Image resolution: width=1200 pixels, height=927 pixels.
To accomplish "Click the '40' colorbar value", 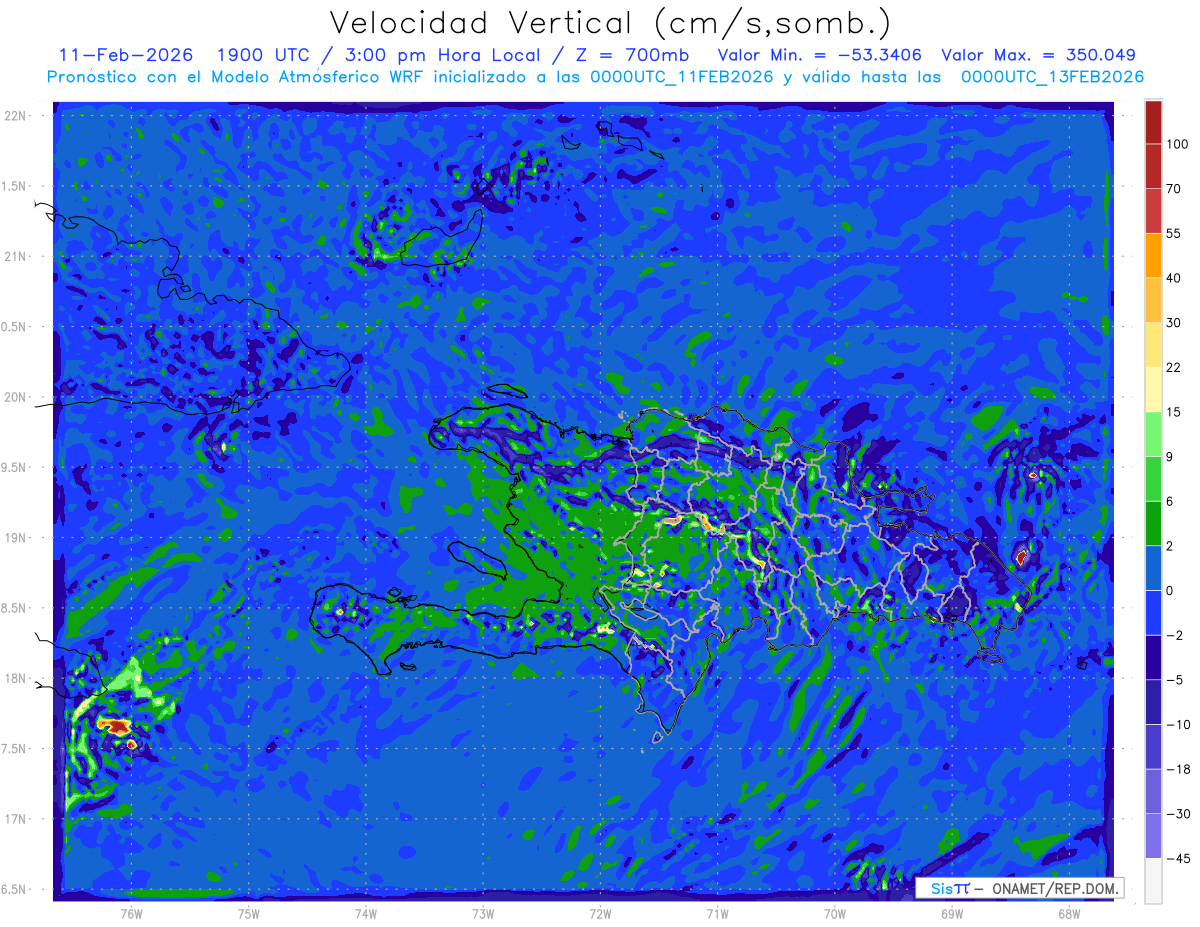I will [x=1174, y=278].
